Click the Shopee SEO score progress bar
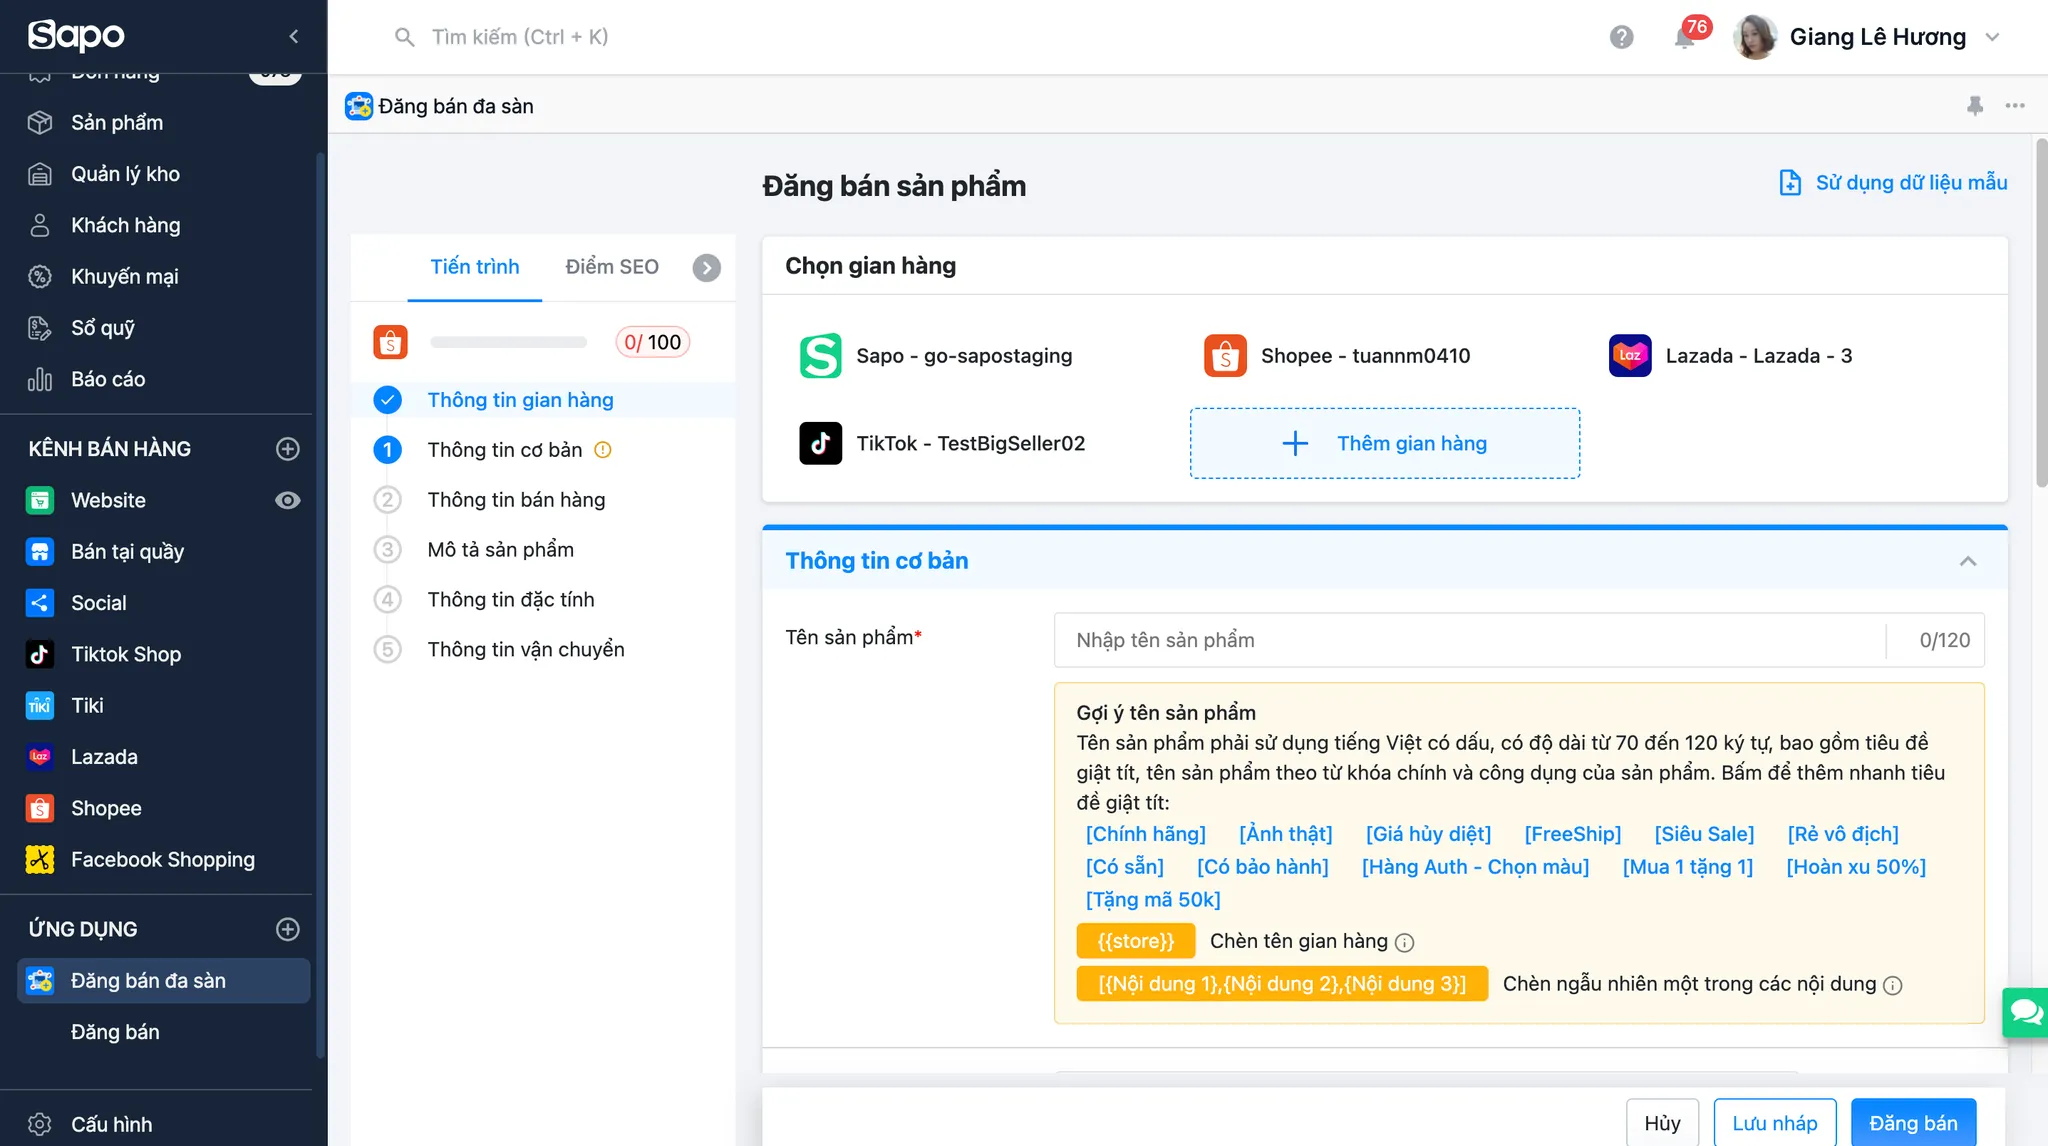 [508, 342]
